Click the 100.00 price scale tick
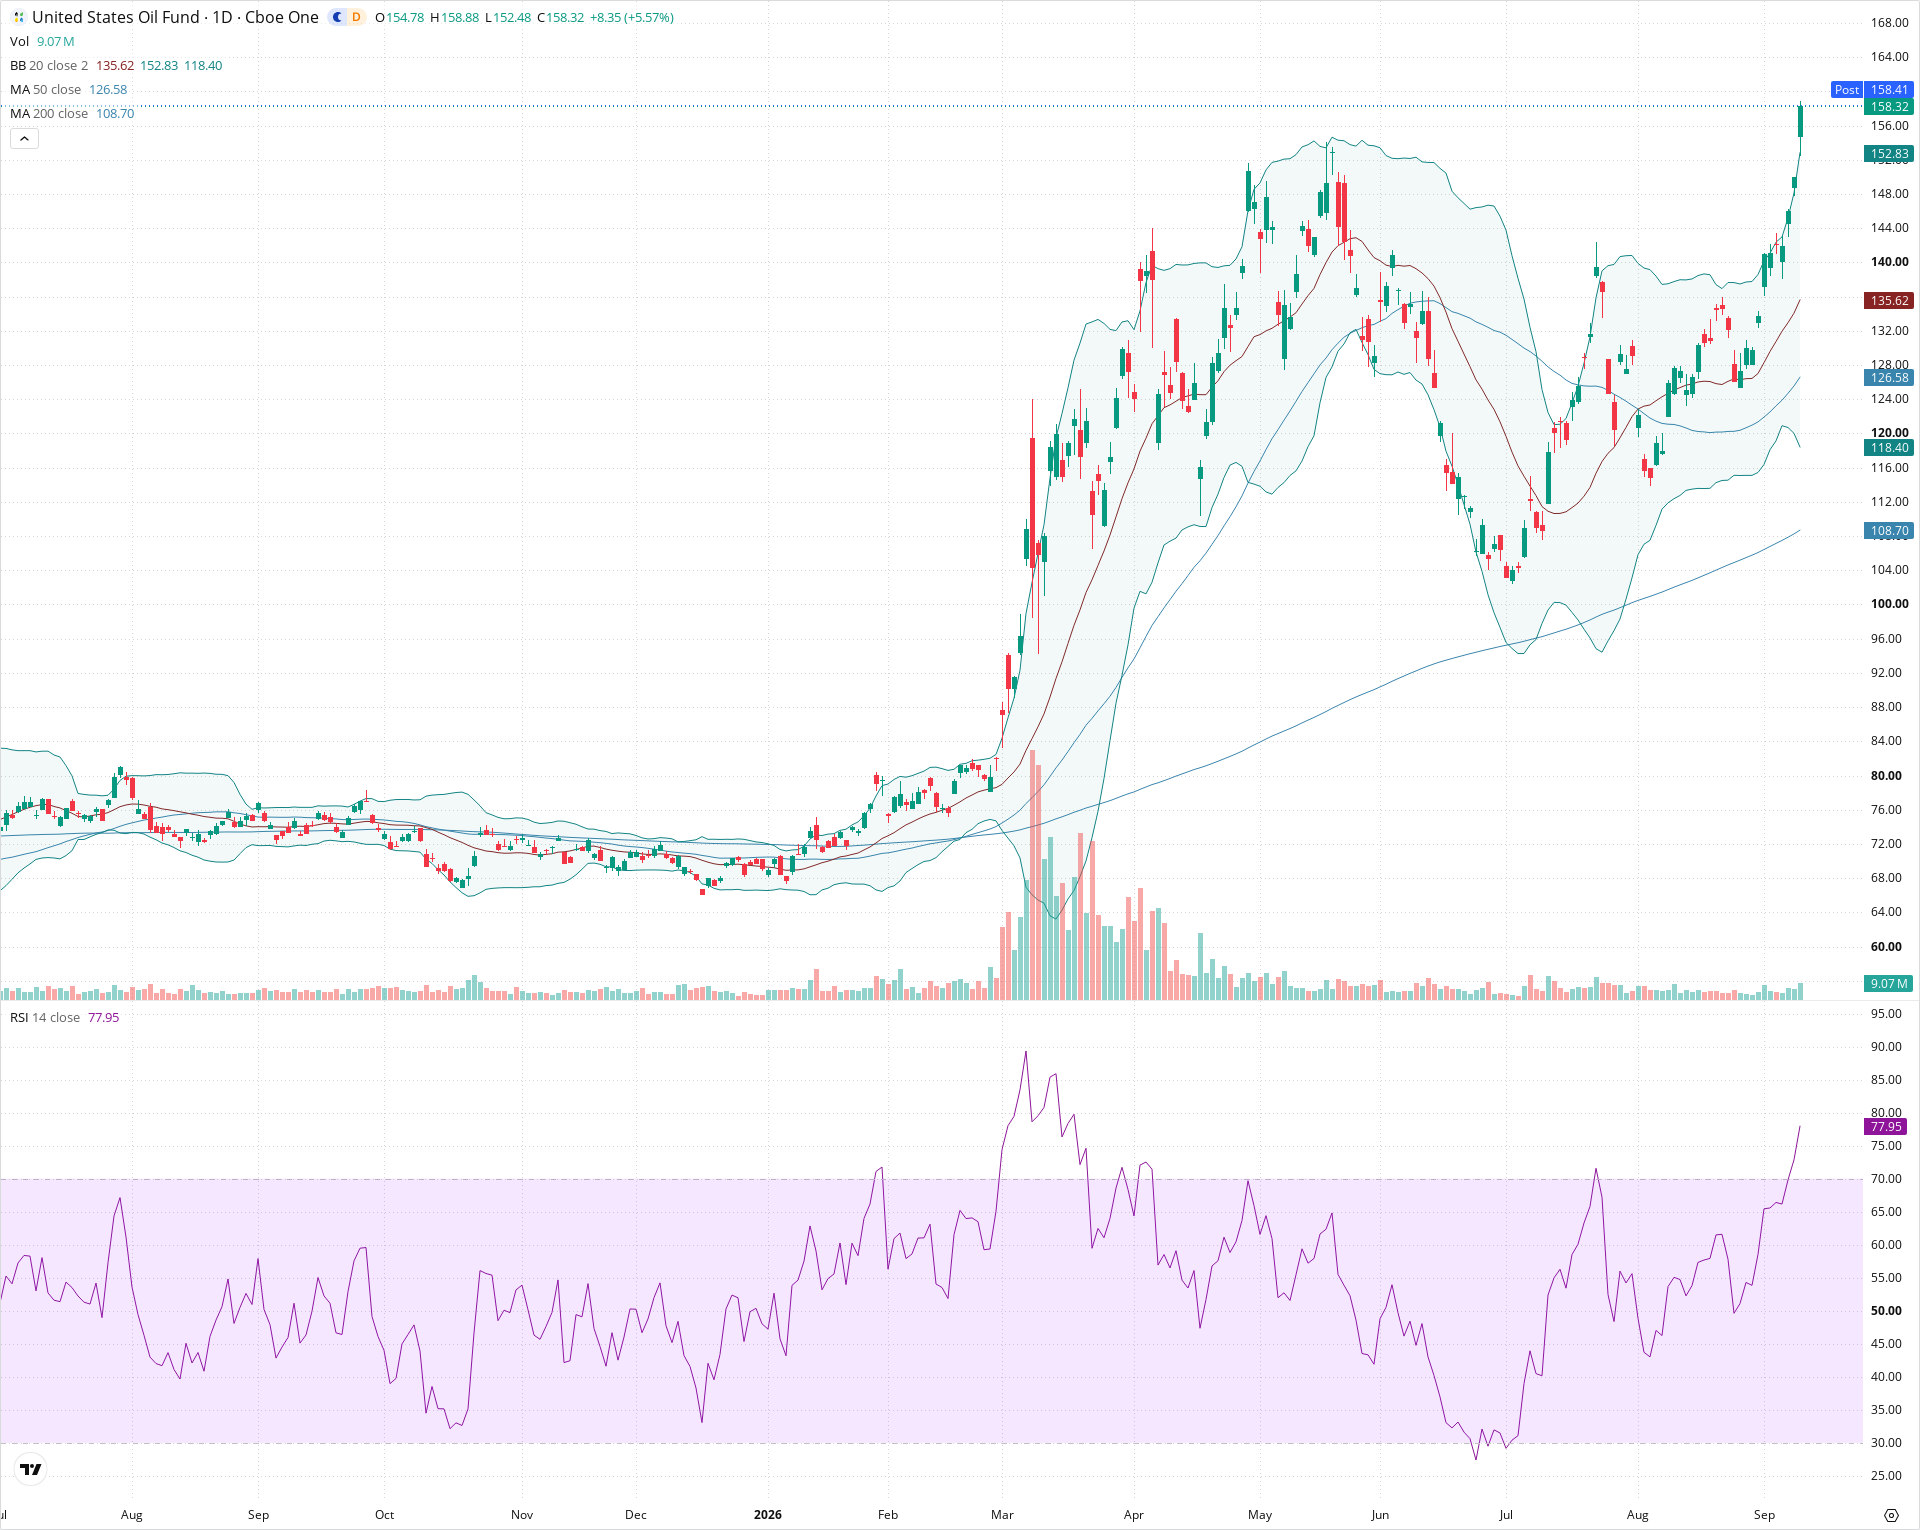 click(1889, 603)
